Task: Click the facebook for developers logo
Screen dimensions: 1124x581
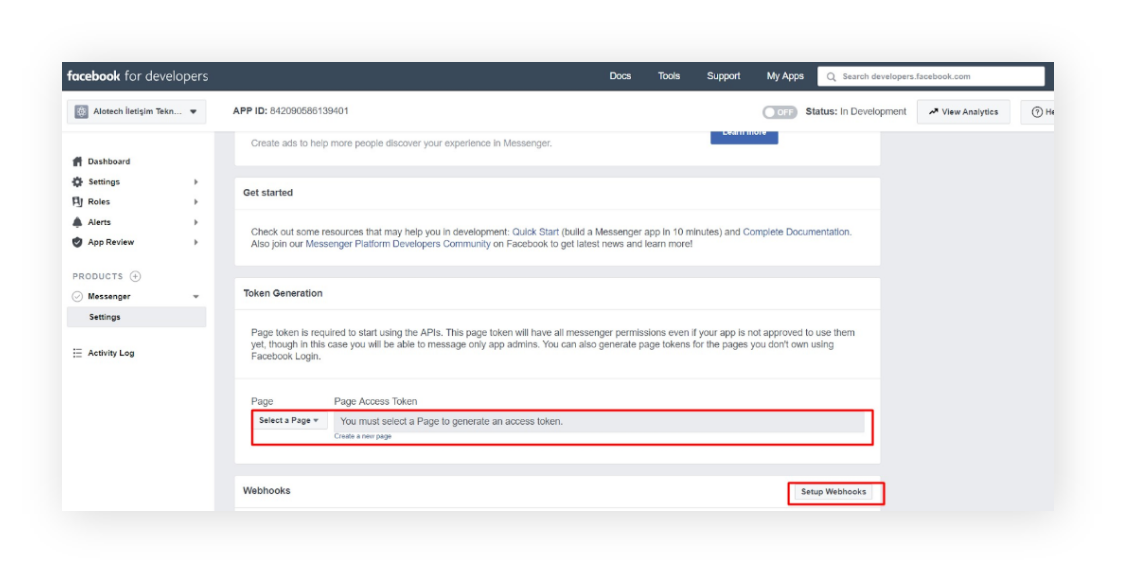Action: [x=138, y=76]
